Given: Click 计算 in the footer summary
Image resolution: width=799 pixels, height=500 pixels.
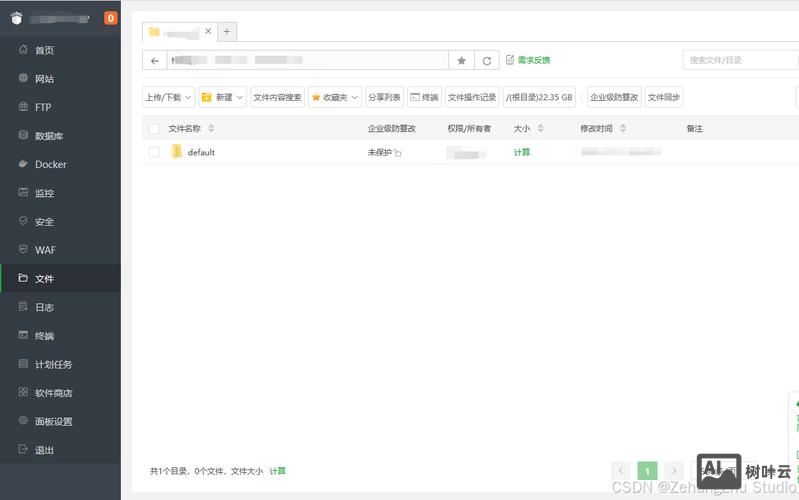Looking at the screenshot, I should [278, 471].
